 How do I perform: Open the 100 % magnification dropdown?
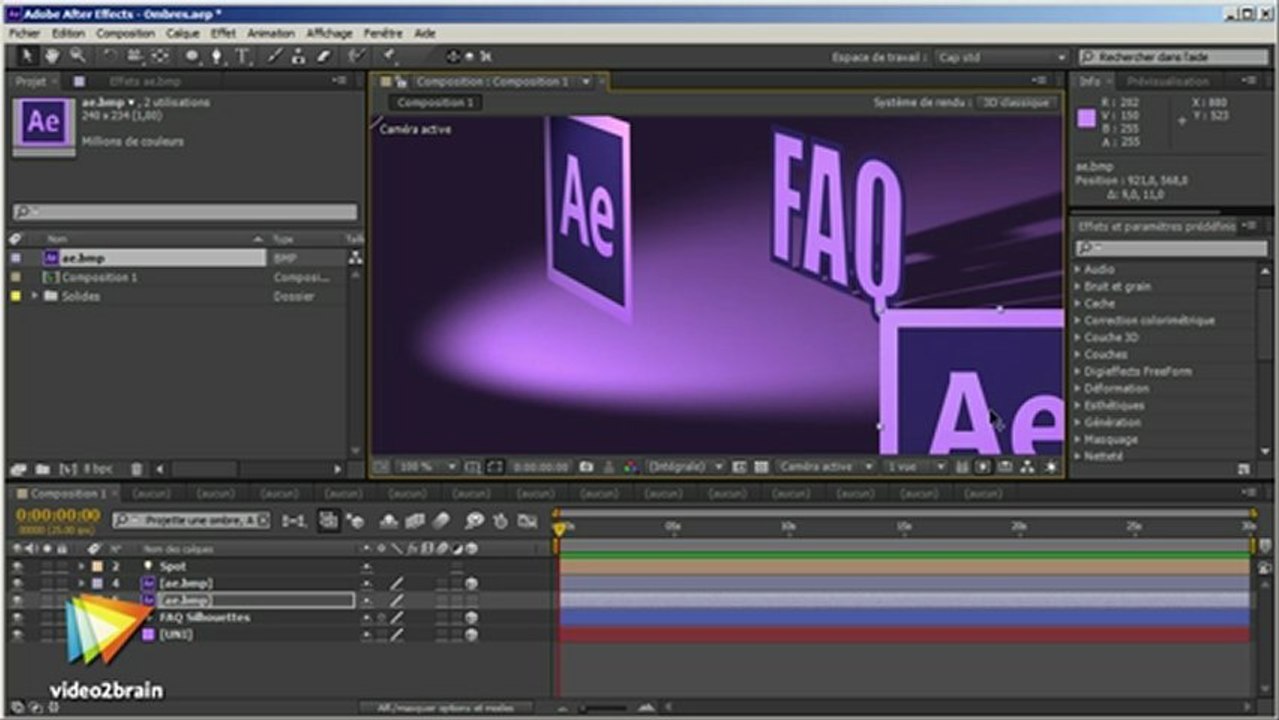[x=427, y=467]
